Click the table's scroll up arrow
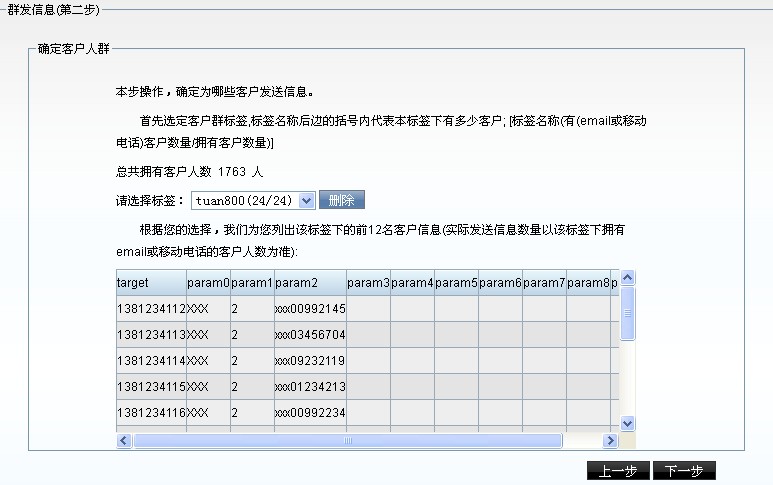773x485 pixels. pyautogui.click(x=628, y=277)
